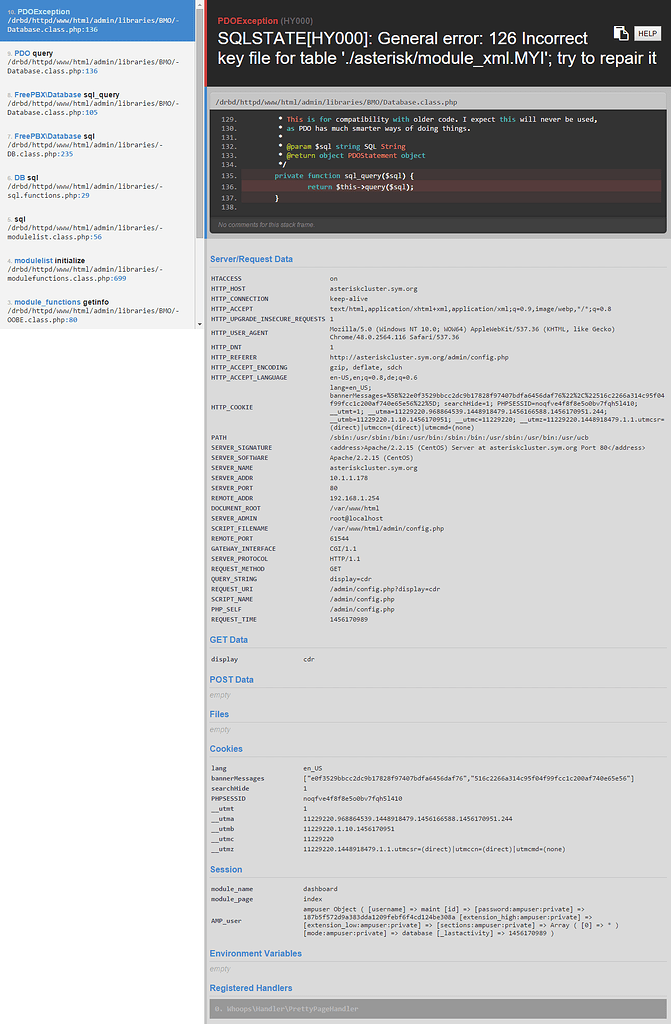Select frame 4 modulelist initialize
Viewport: 671px width, 1024px height.
click(97, 269)
